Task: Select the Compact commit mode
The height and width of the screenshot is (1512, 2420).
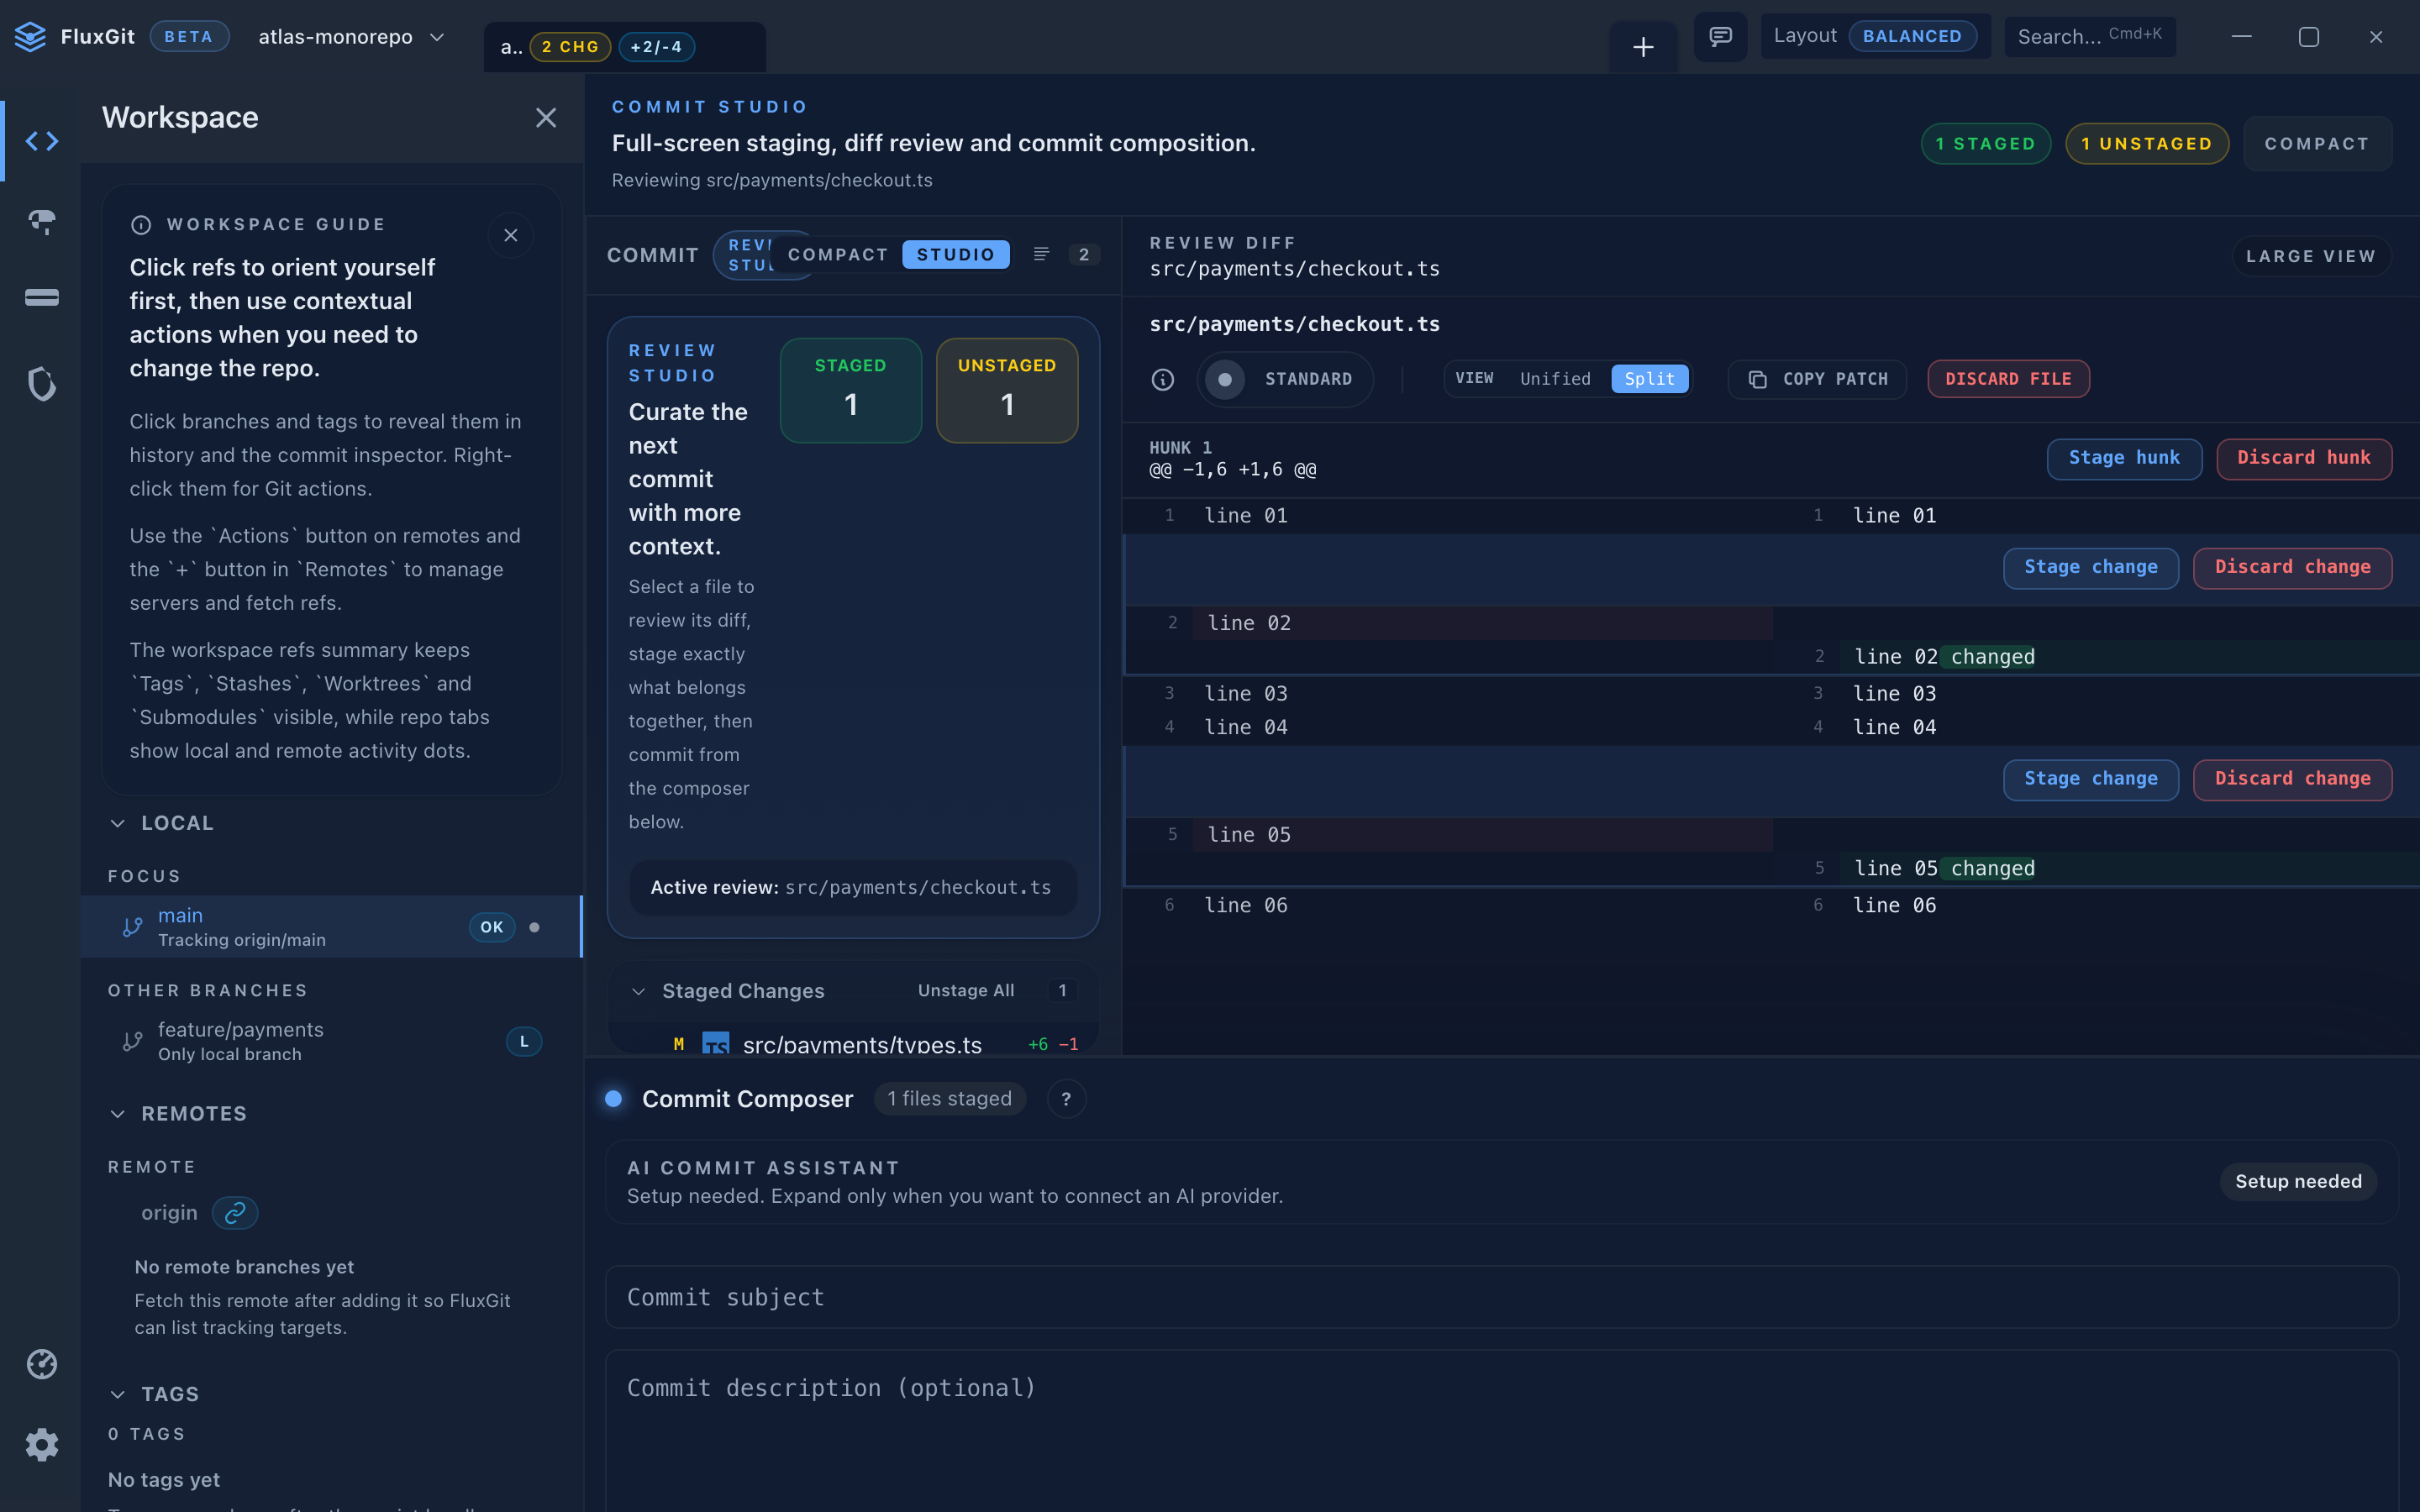Action: [837, 255]
